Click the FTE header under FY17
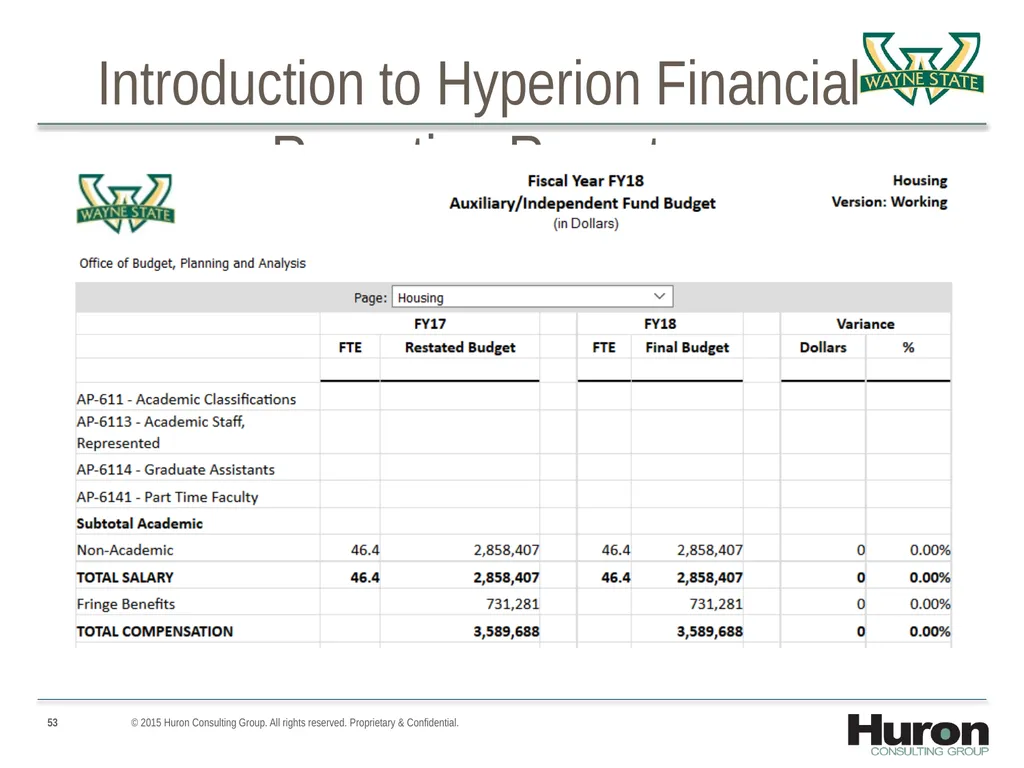Screen dimensions: 1024x768 click(x=350, y=347)
